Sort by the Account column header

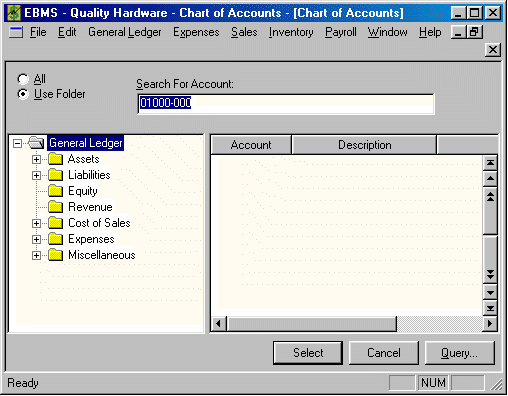click(x=251, y=145)
